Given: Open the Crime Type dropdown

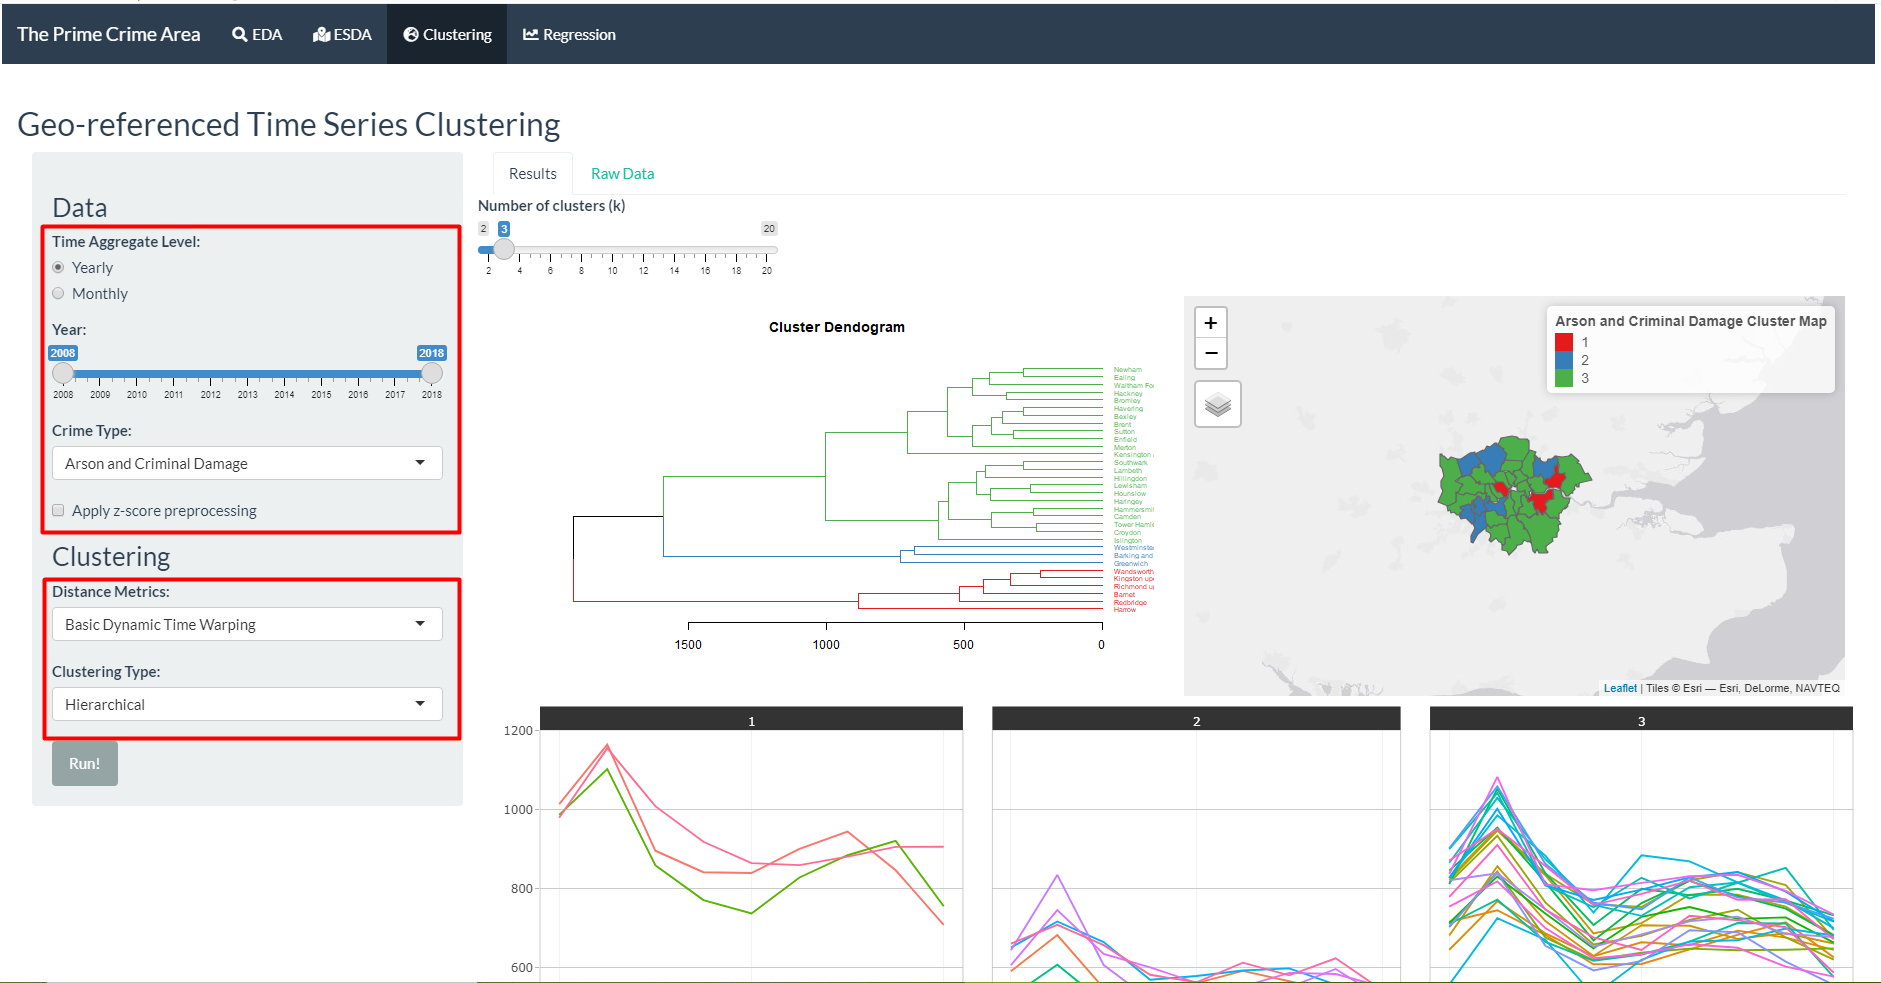Looking at the screenshot, I should pos(247,463).
